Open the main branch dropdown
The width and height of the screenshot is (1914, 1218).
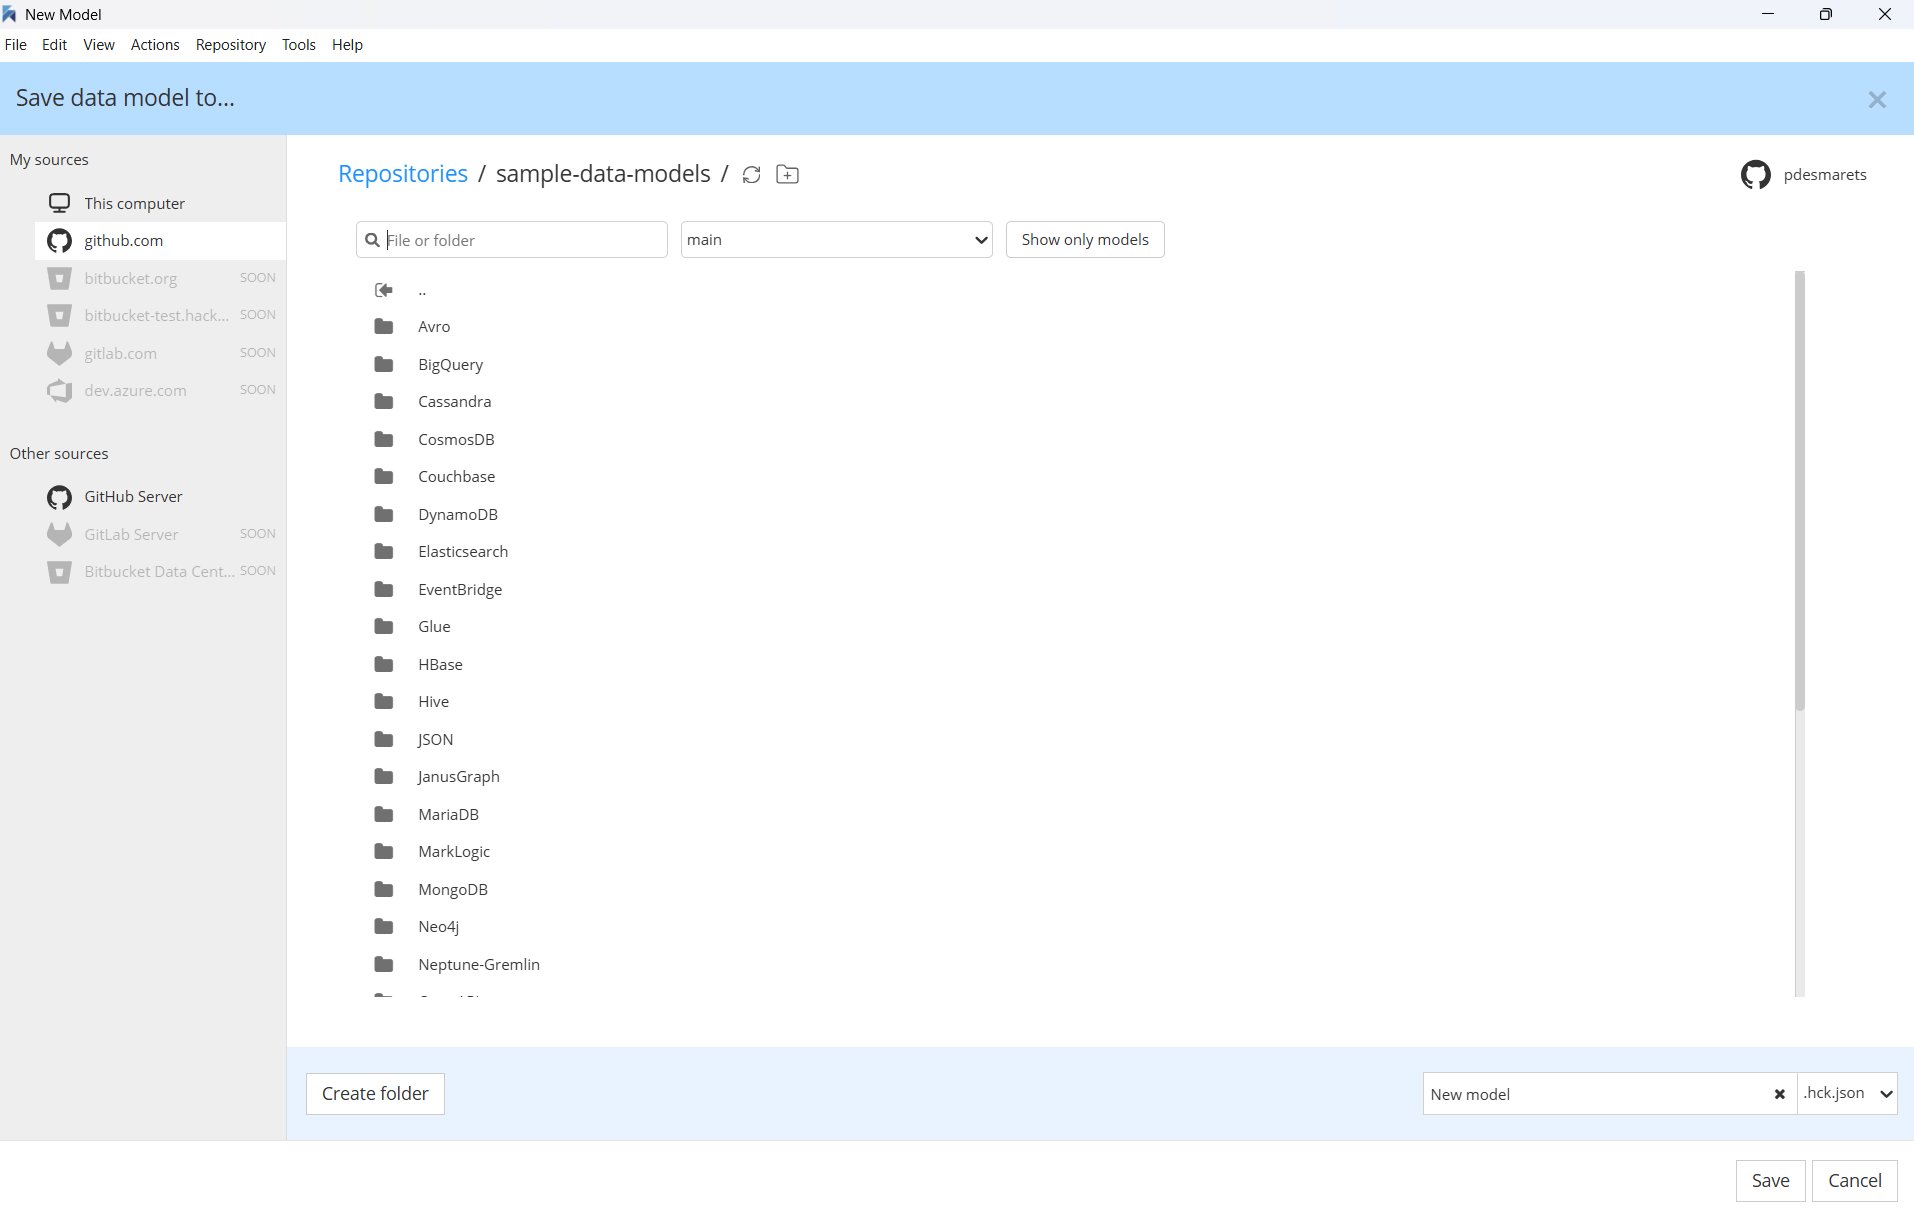point(837,240)
